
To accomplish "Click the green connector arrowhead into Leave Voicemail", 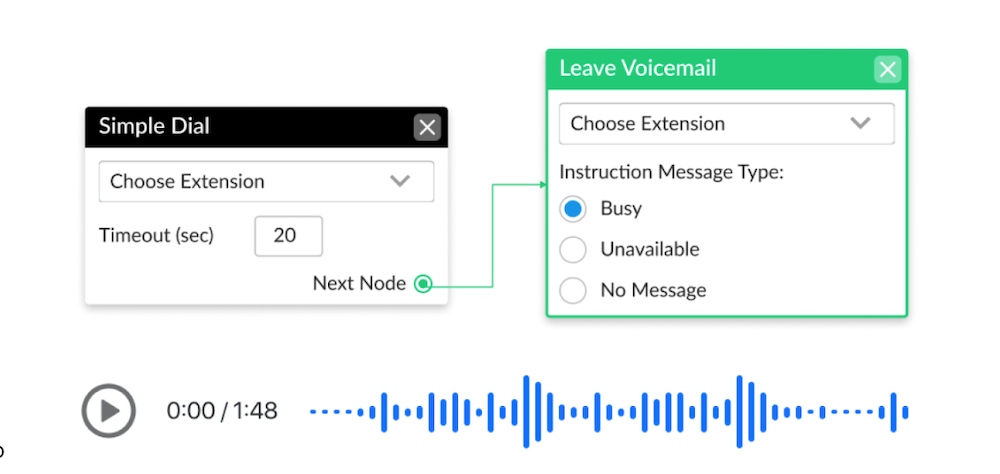I will click(x=543, y=185).
